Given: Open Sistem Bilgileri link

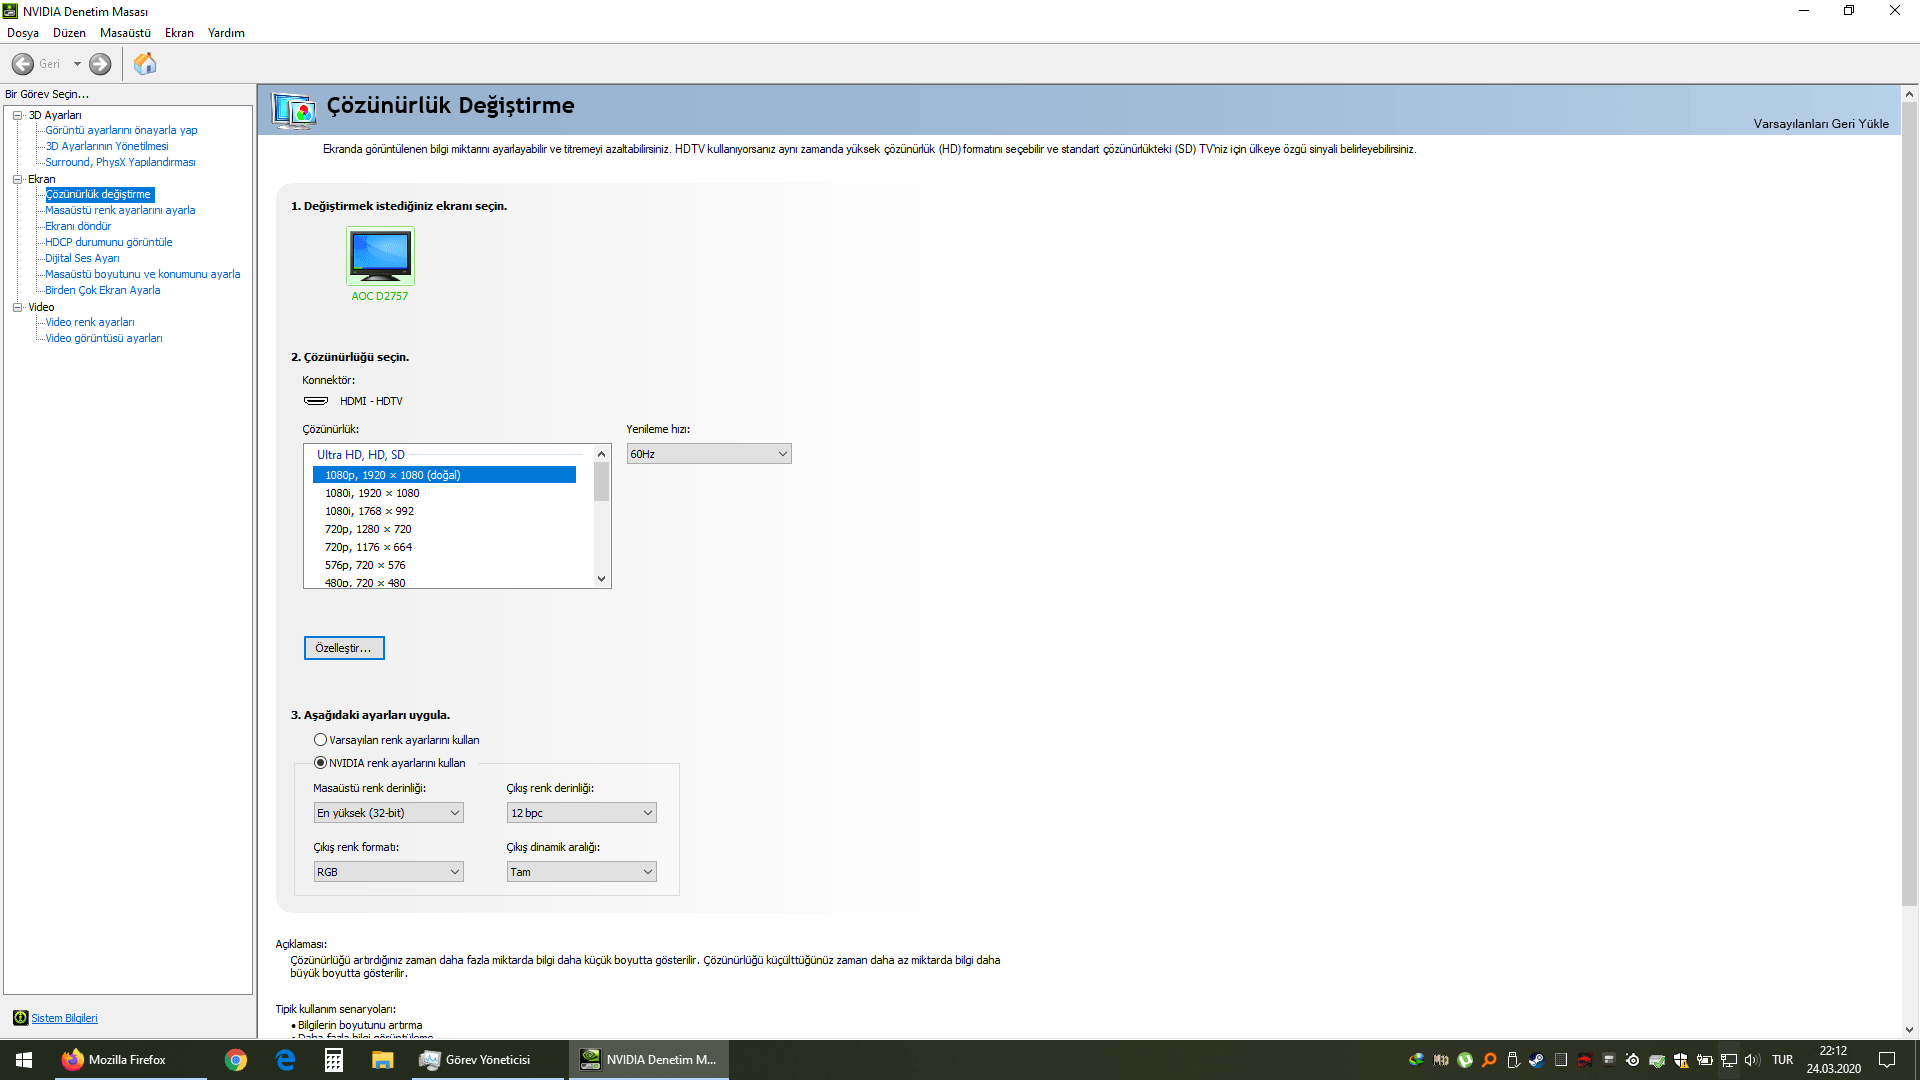Looking at the screenshot, I should 64,1018.
